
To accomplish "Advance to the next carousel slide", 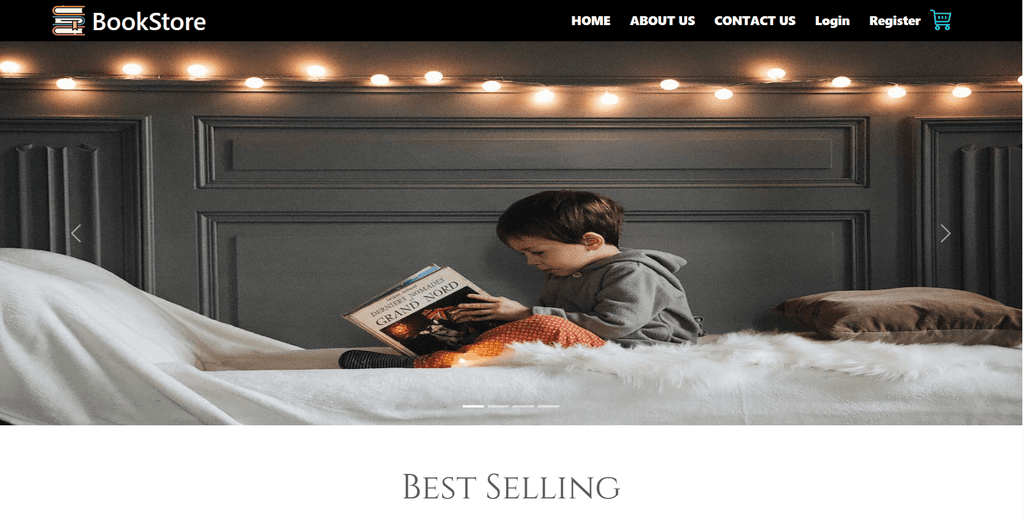I will pyautogui.click(x=945, y=233).
